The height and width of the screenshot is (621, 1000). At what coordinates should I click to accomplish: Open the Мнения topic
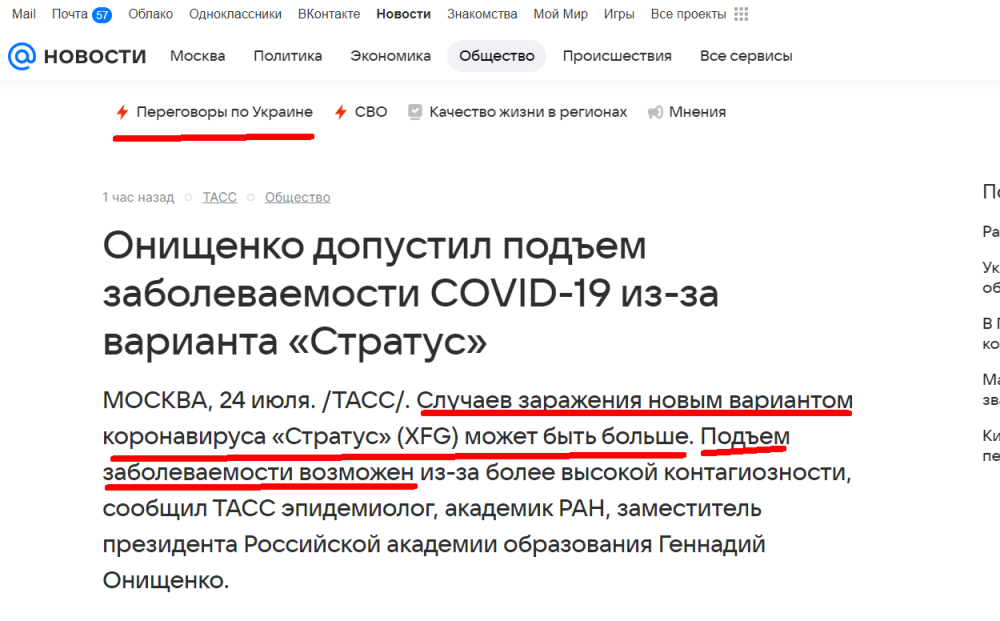697,112
